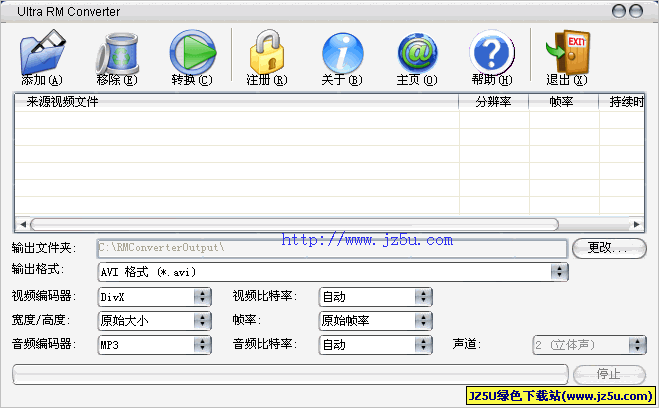Click the 移除(E) recycle bin icon
Viewport: 659px width, 408px height.
click(117, 53)
